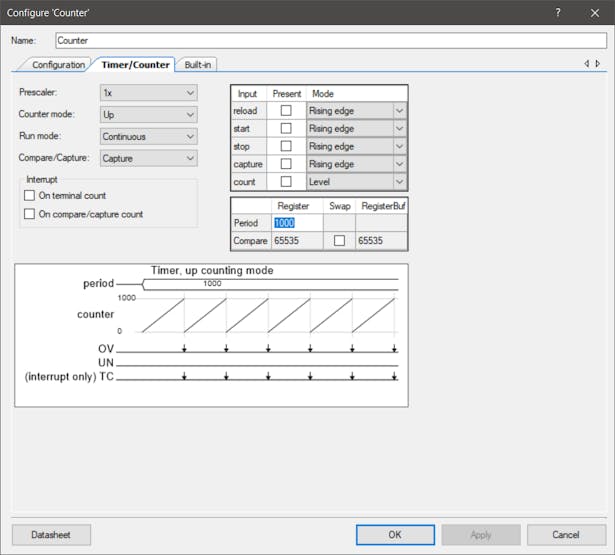Enable On terminal count interrupt
The width and height of the screenshot is (615, 555).
click(x=30, y=196)
